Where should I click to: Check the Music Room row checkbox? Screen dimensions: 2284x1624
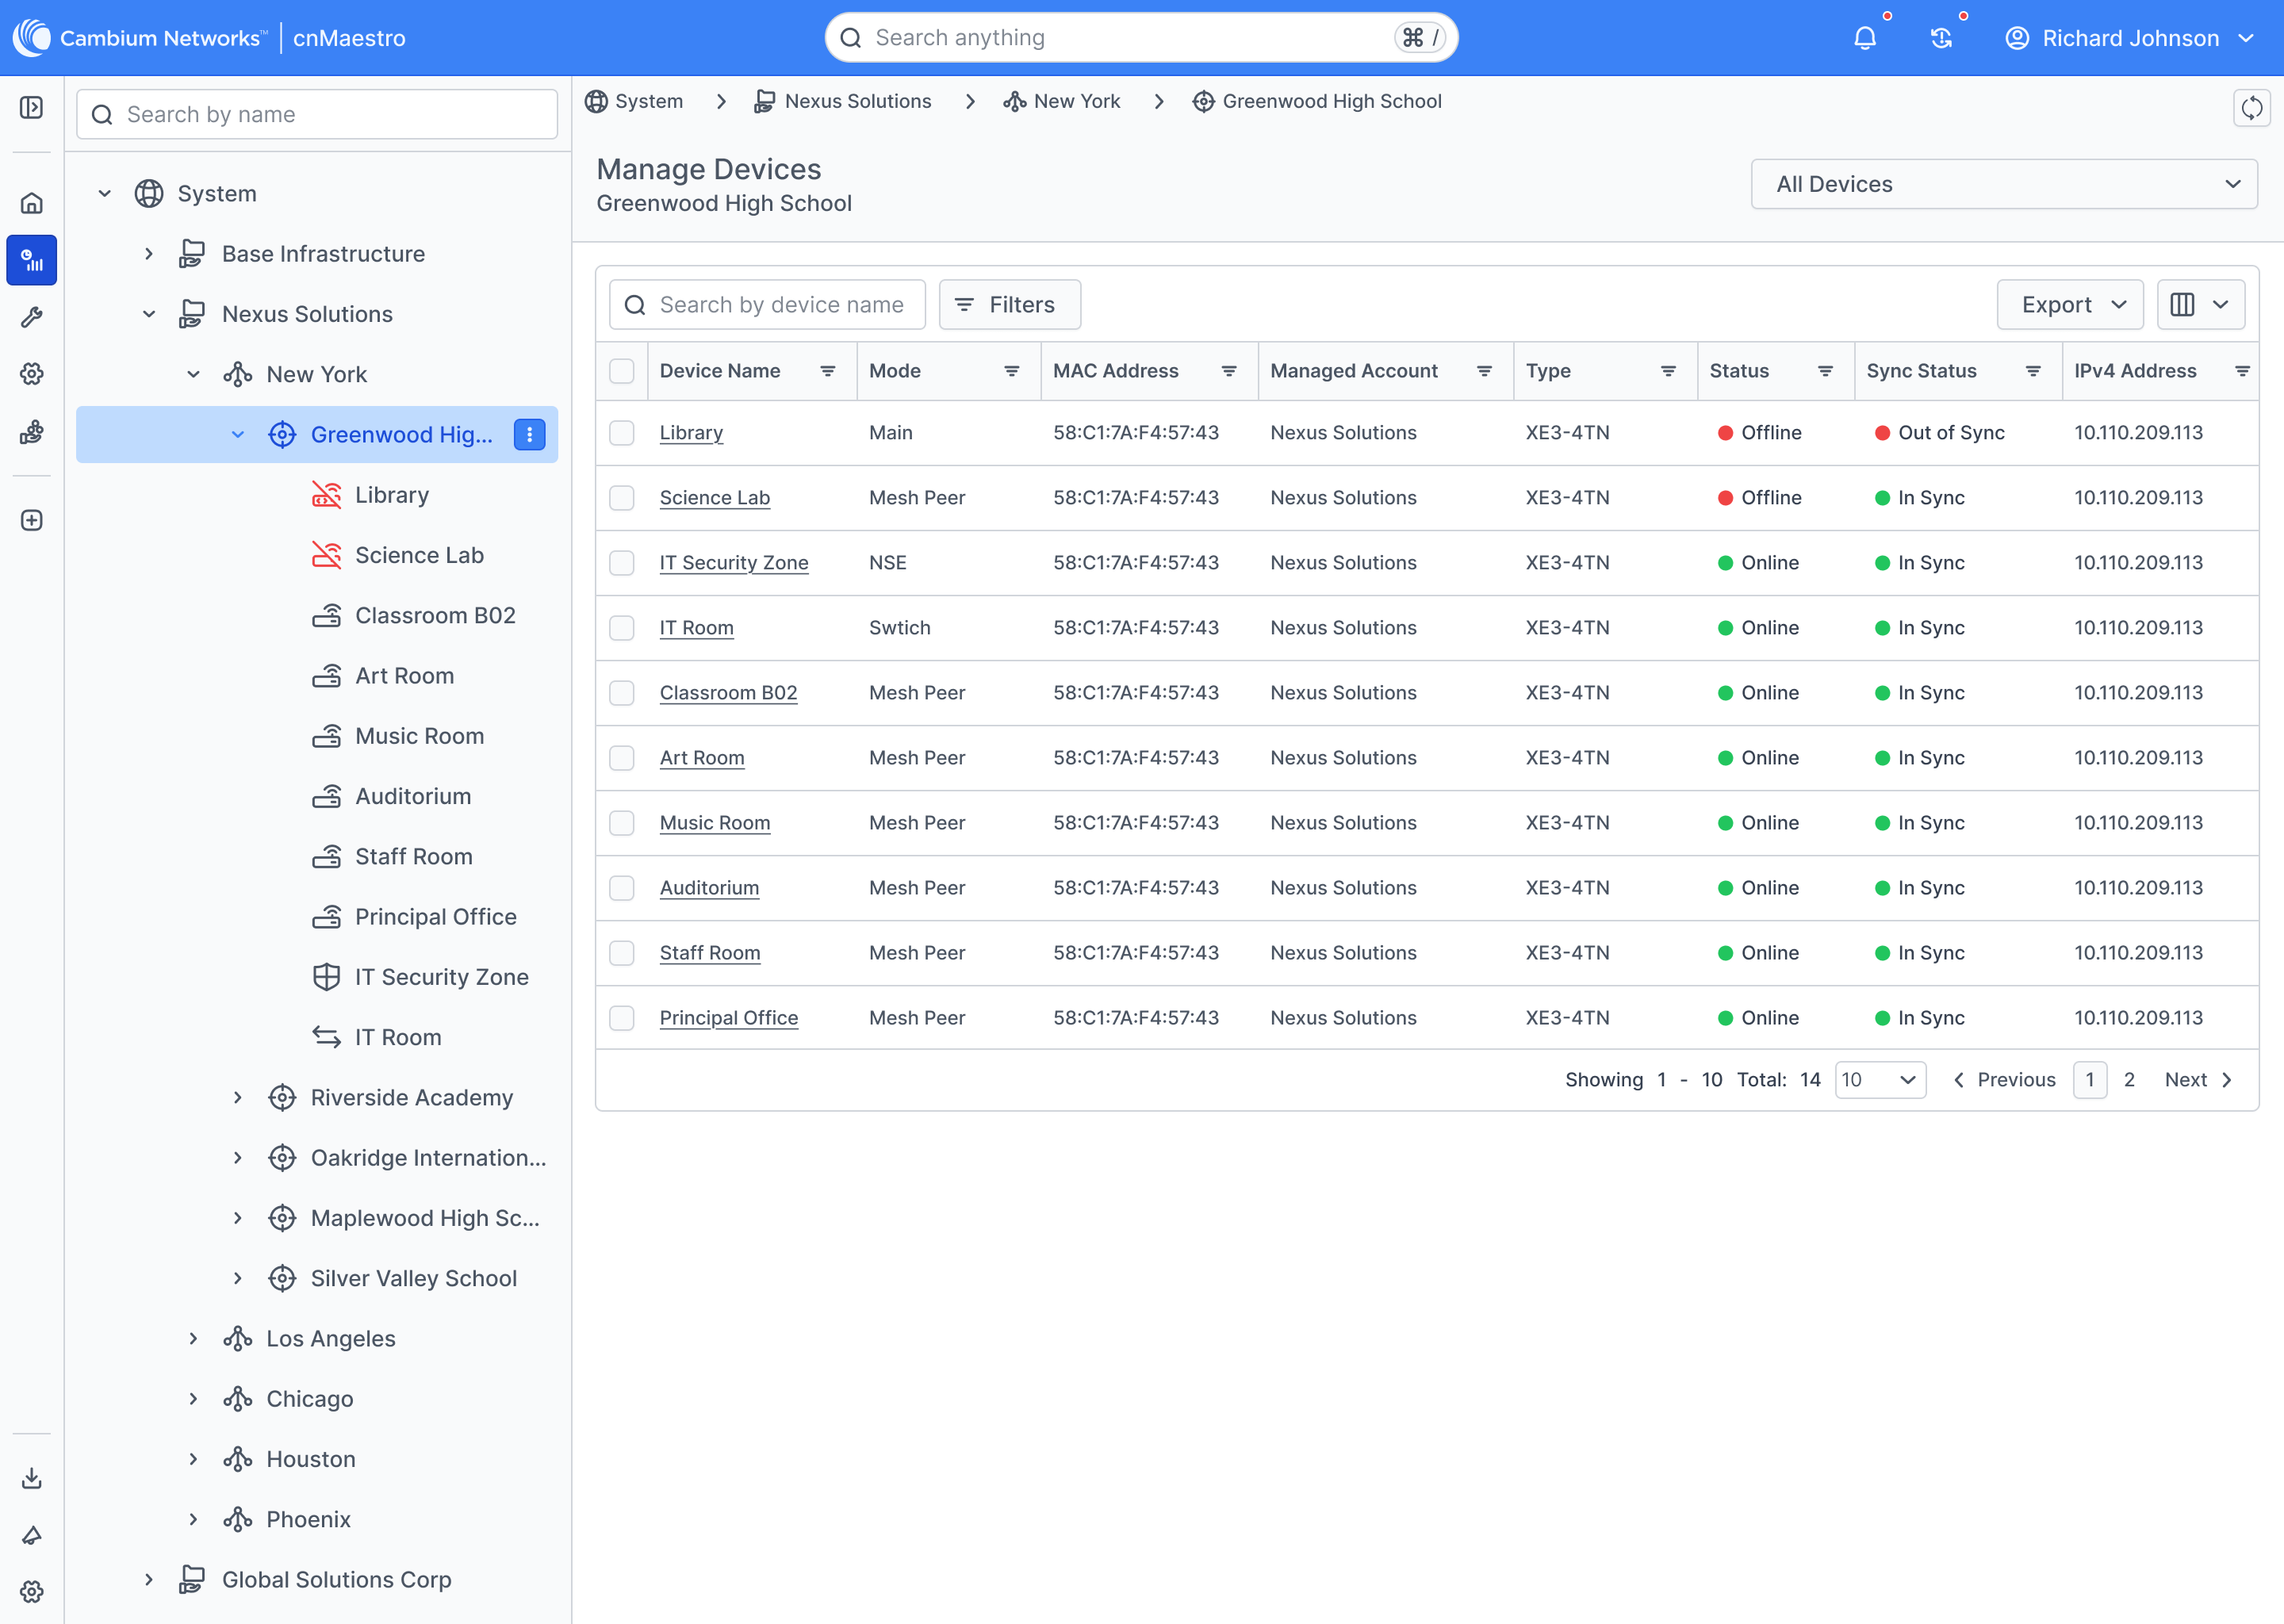pos(622,823)
